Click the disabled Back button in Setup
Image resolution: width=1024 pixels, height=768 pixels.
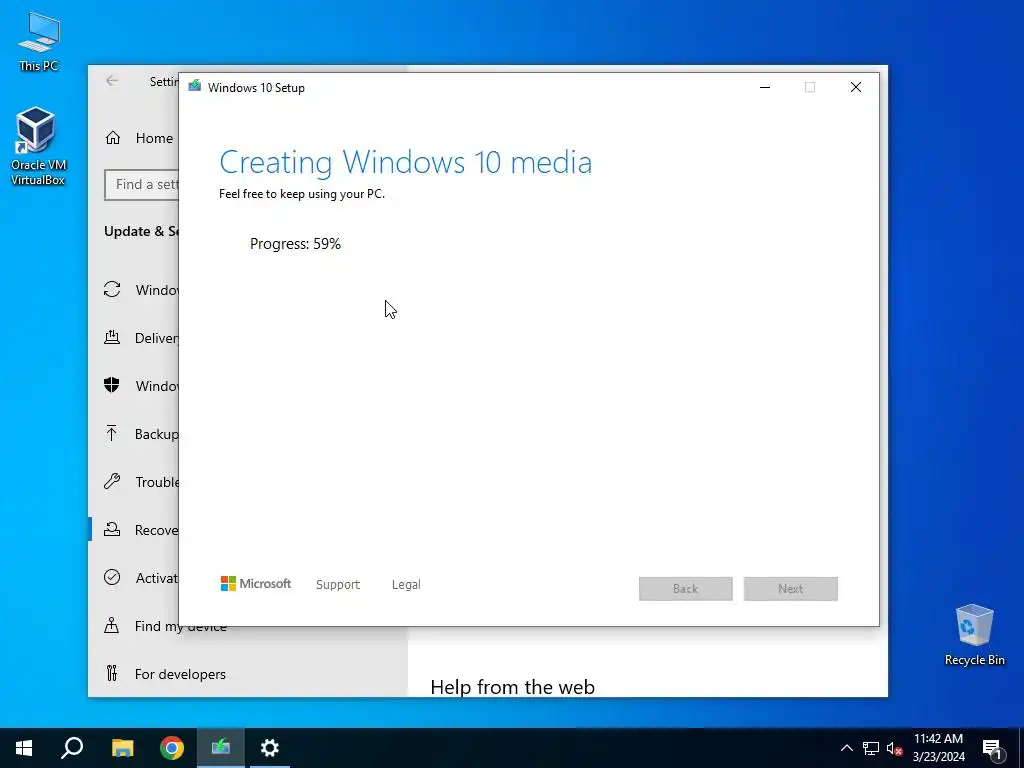point(686,588)
